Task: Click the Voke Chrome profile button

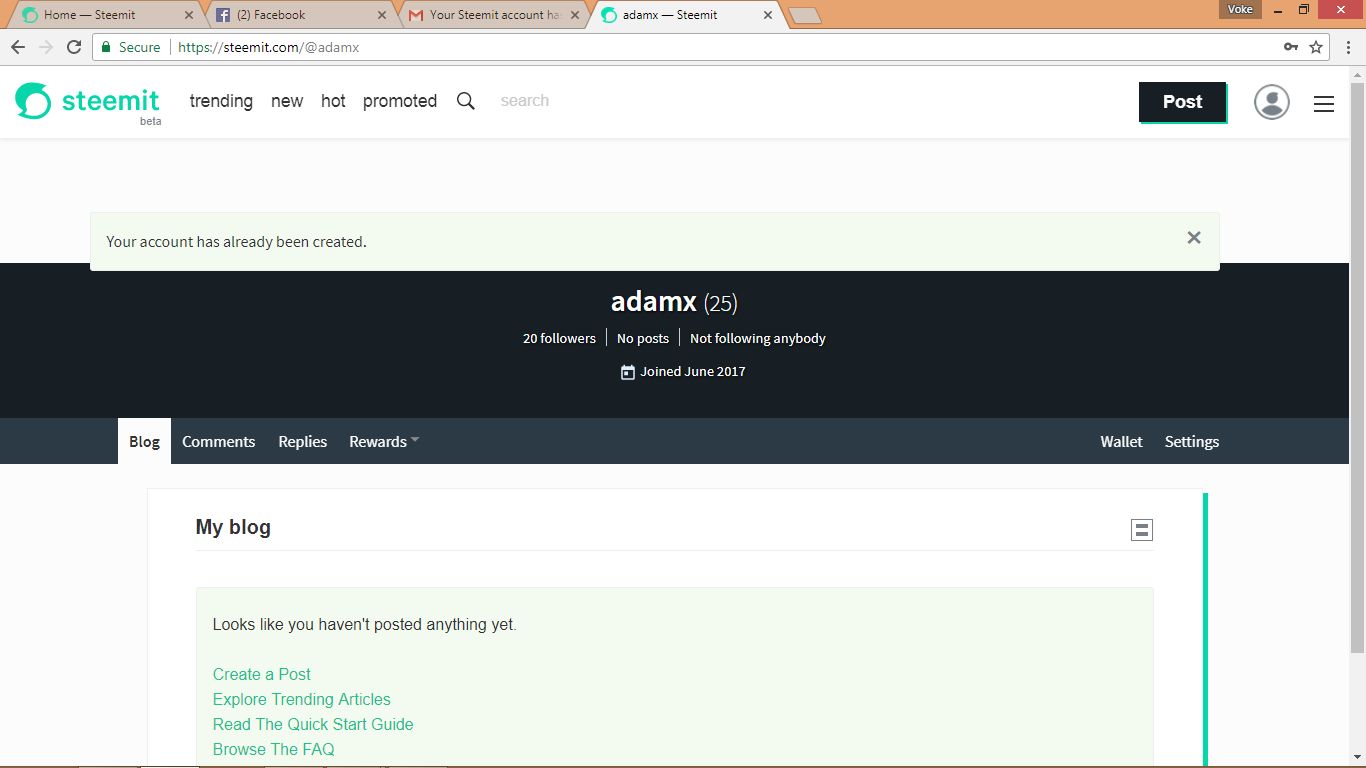Action: tap(1240, 9)
